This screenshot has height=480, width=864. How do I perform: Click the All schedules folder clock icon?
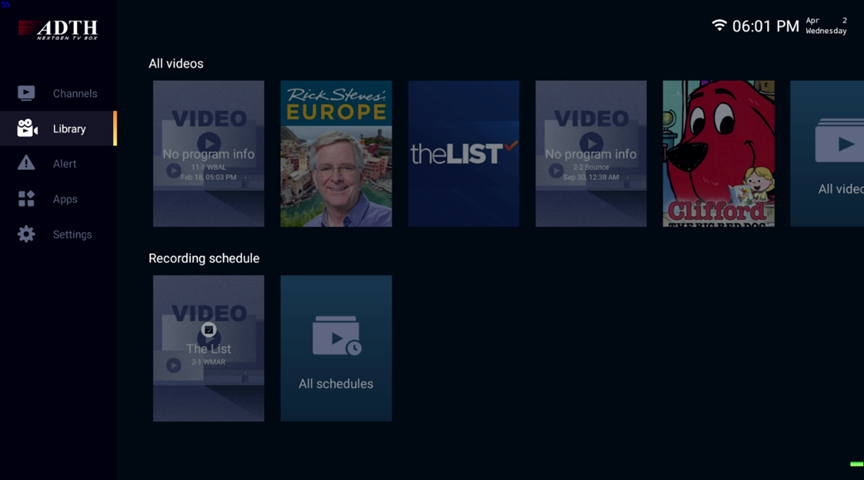[337, 336]
